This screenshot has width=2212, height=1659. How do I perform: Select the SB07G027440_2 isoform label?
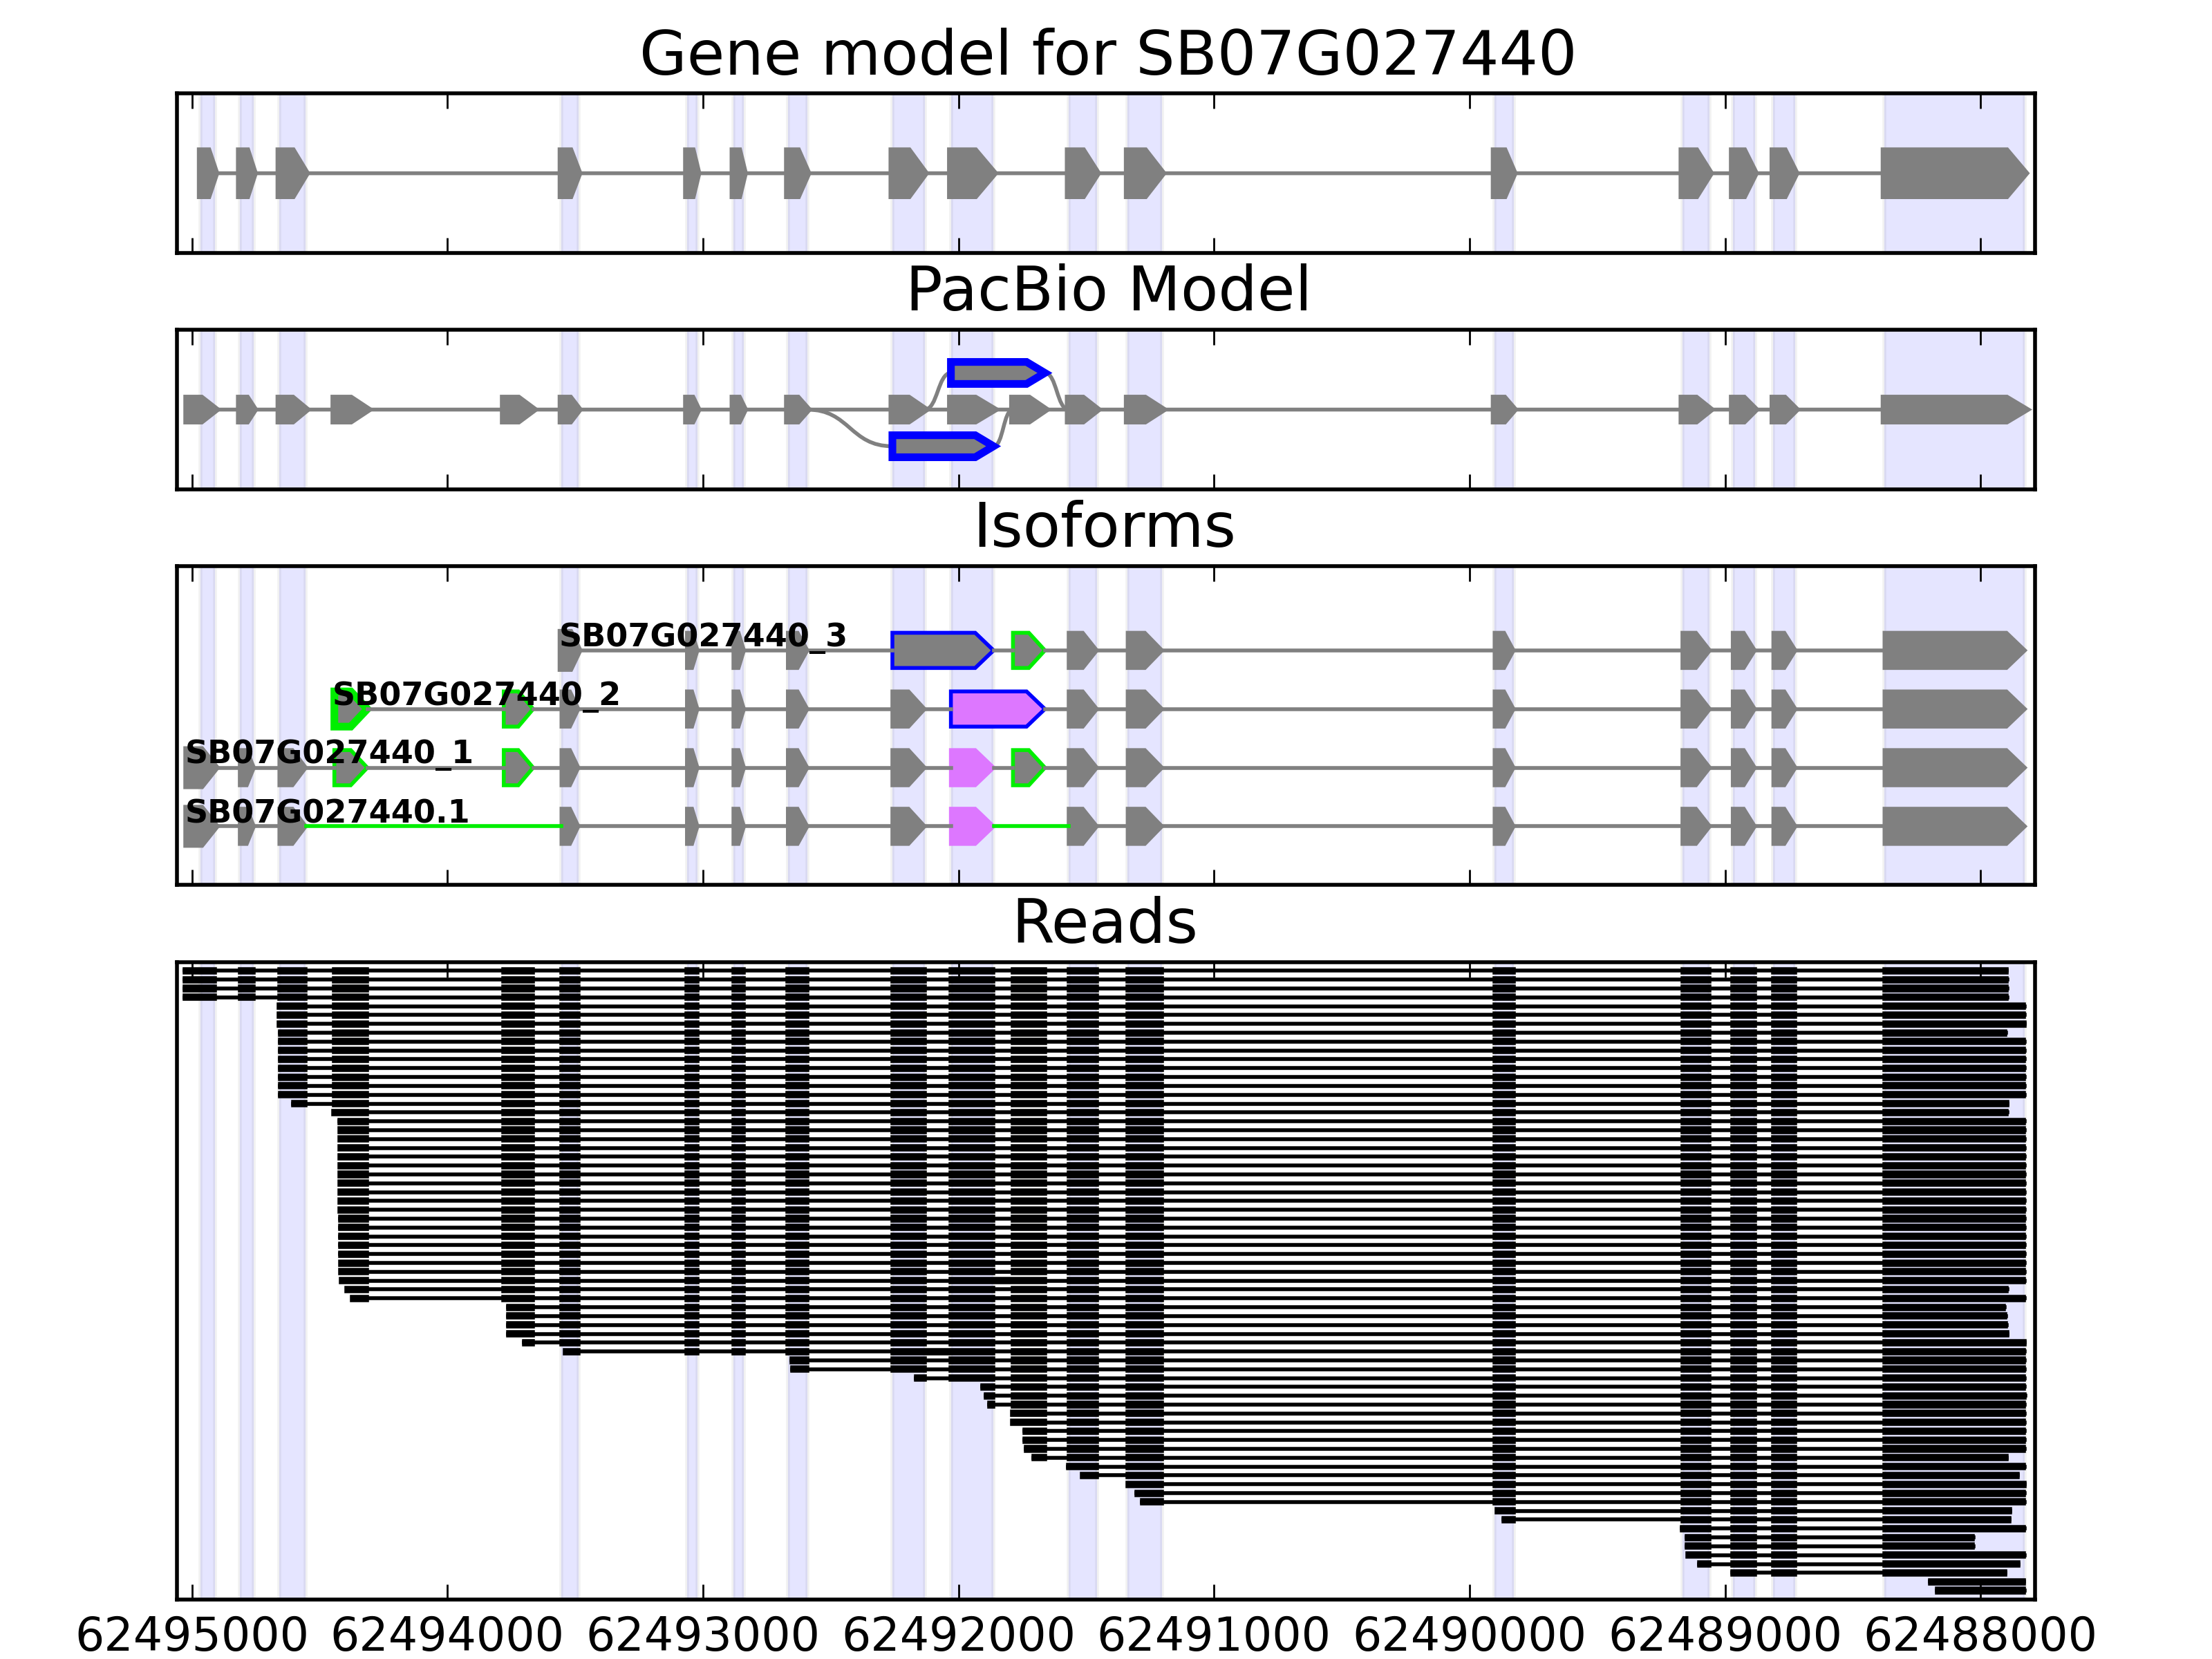(476, 694)
